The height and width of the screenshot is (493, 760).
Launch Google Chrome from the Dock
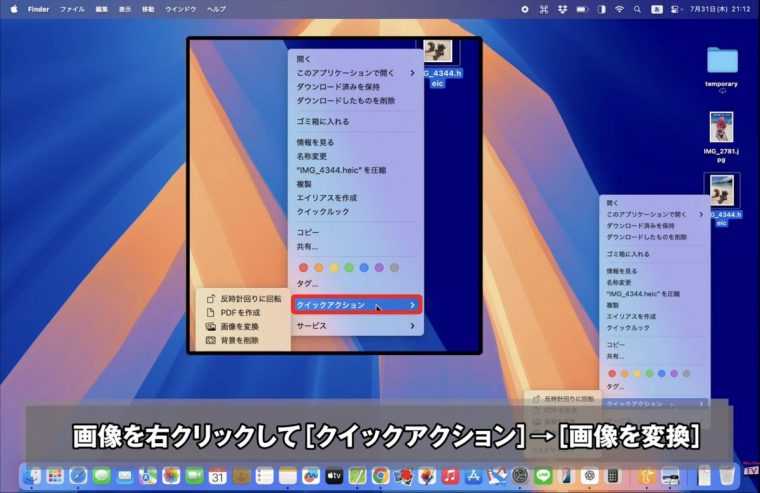[380, 476]
